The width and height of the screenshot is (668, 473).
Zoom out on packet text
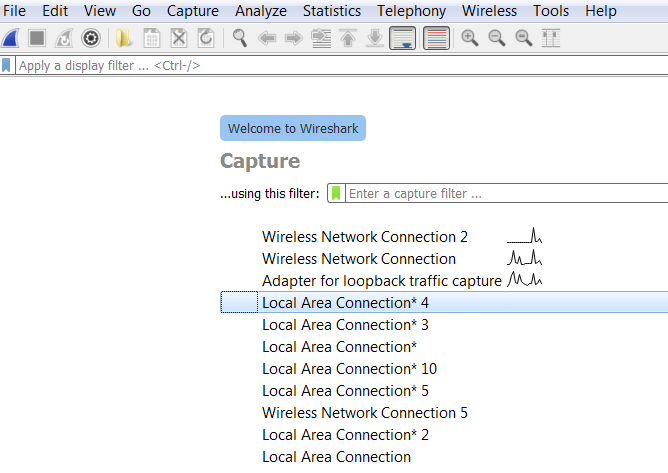(497, 38)
